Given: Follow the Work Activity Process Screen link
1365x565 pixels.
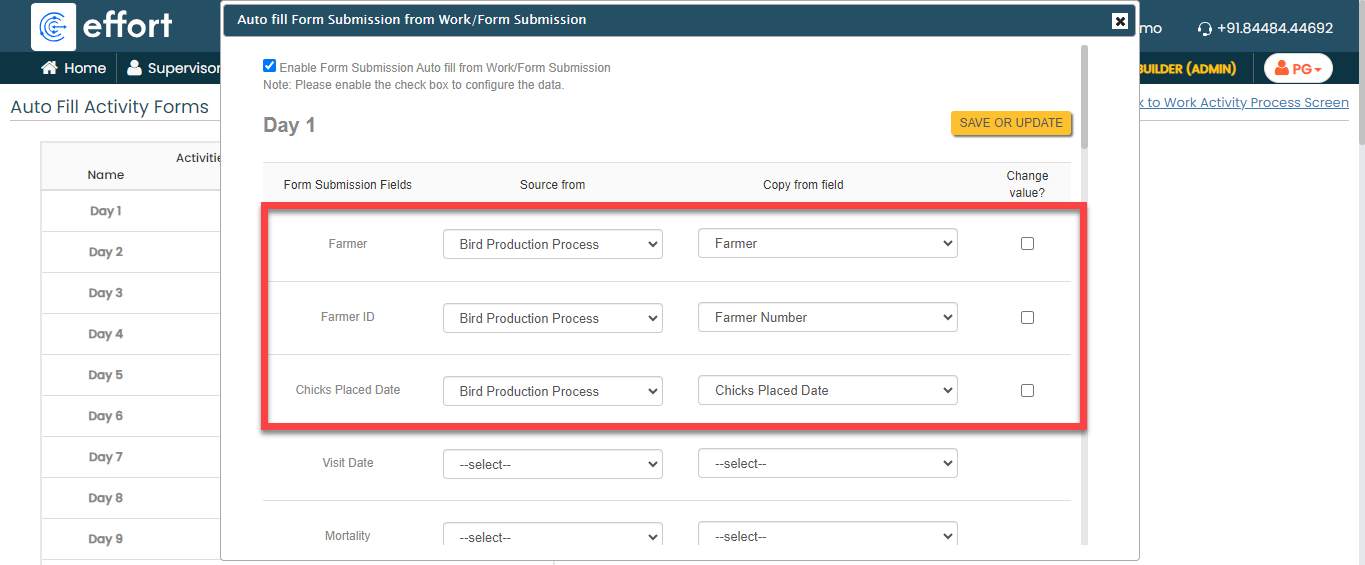Looking at the screenshot, I should point(1248,102).
